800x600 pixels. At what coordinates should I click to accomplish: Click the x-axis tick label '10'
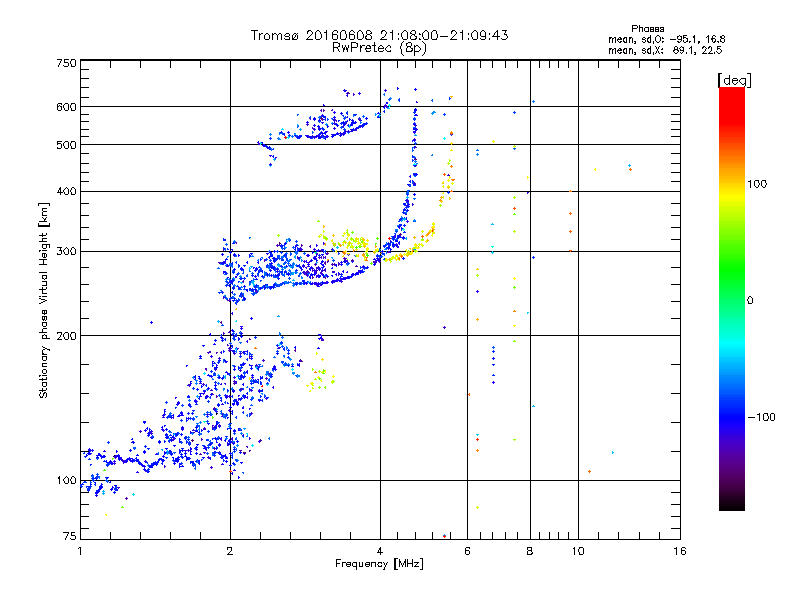pos(578,551)
